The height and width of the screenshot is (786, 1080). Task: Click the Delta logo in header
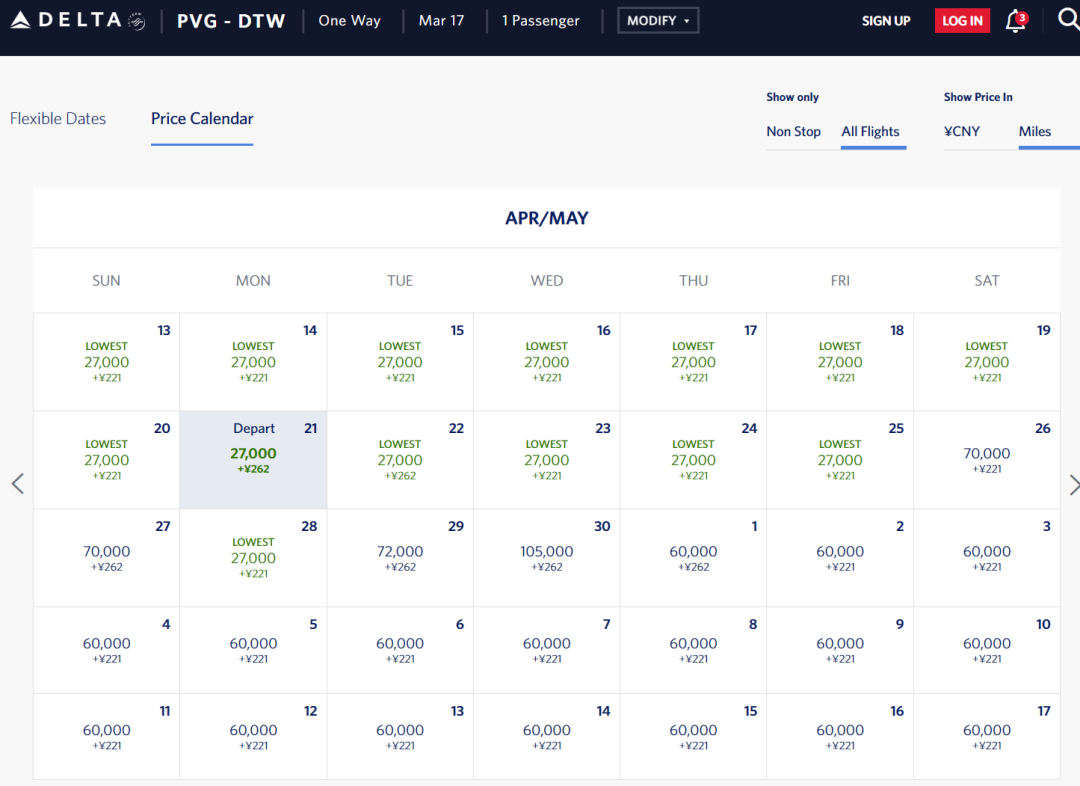tap(78, 21)
